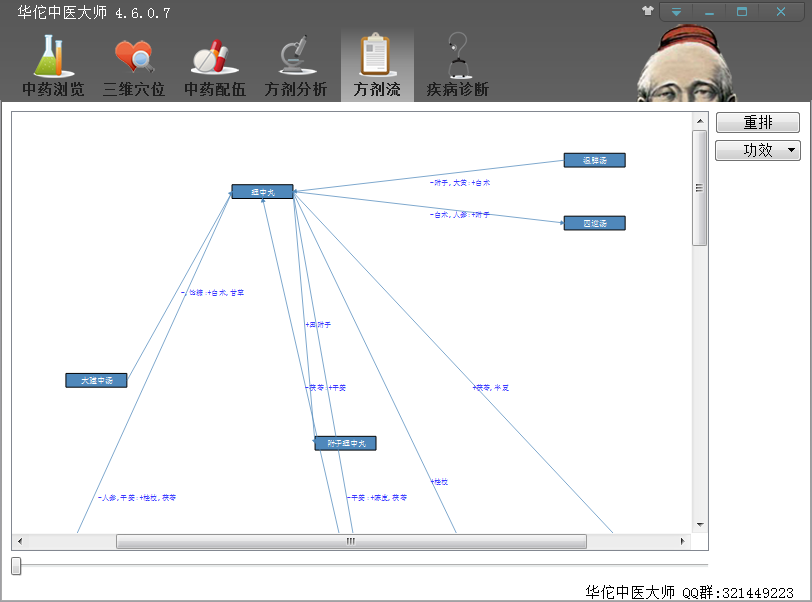Select the 大建中汤 node
The height and width of the screenshot is (602, 812).
click(96, 380)
